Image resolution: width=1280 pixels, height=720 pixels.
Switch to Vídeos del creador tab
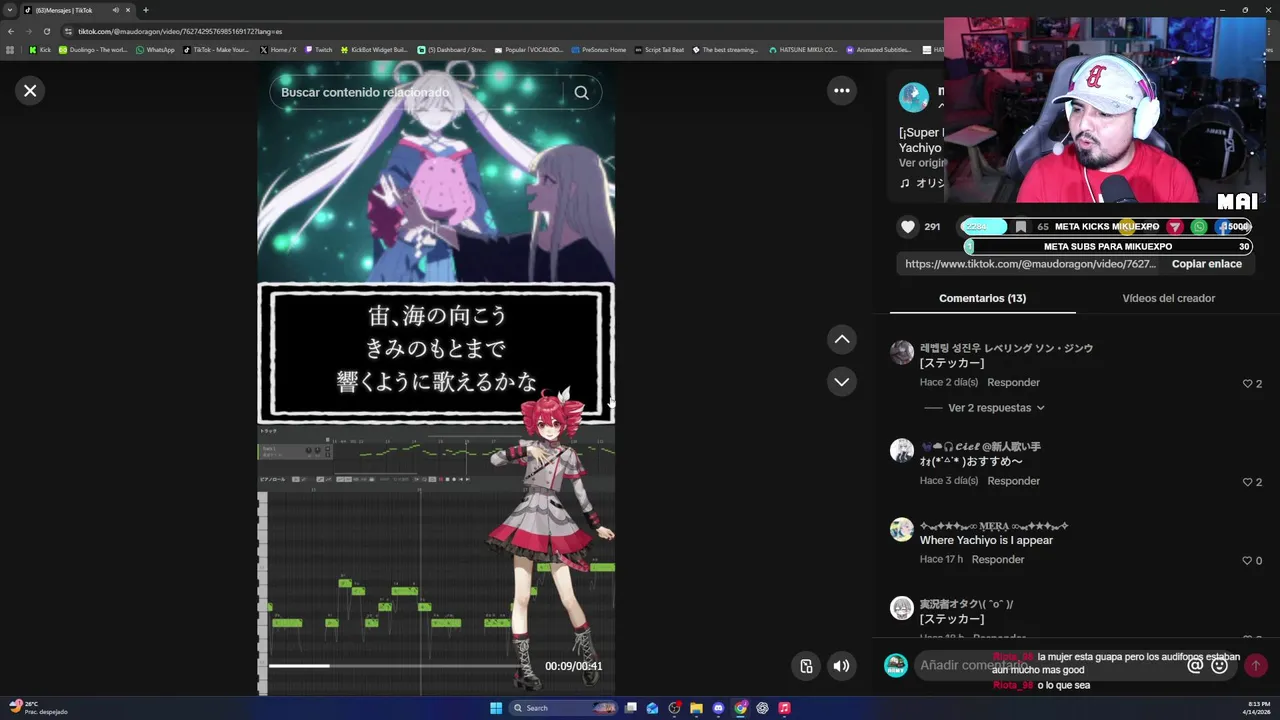1168,298
